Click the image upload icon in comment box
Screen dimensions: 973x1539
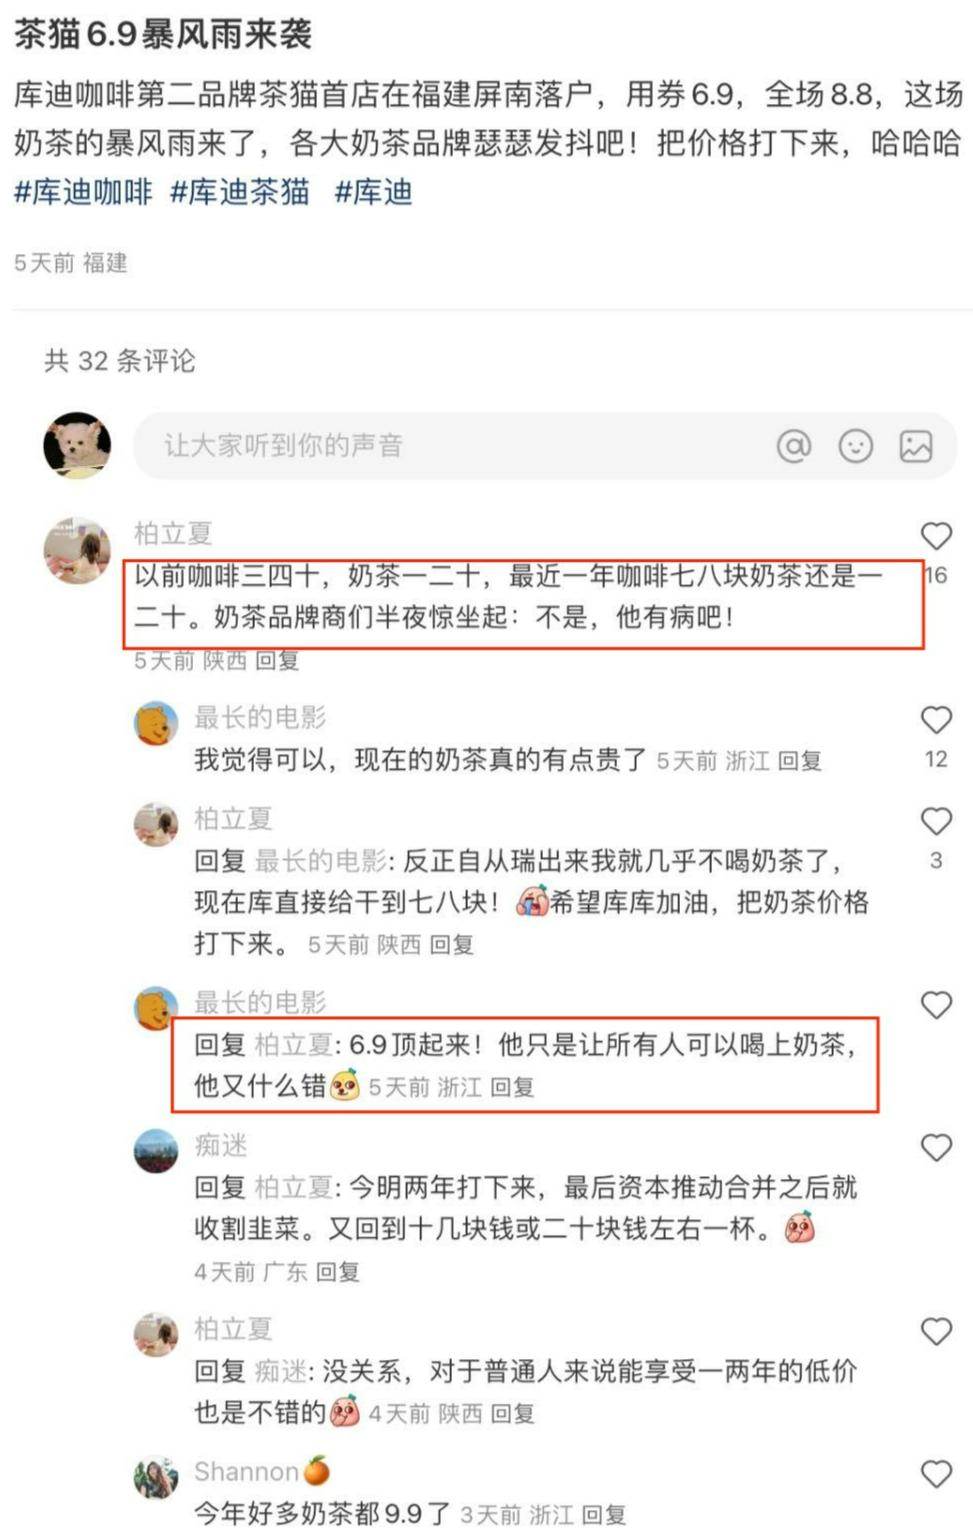pos(916,446)
